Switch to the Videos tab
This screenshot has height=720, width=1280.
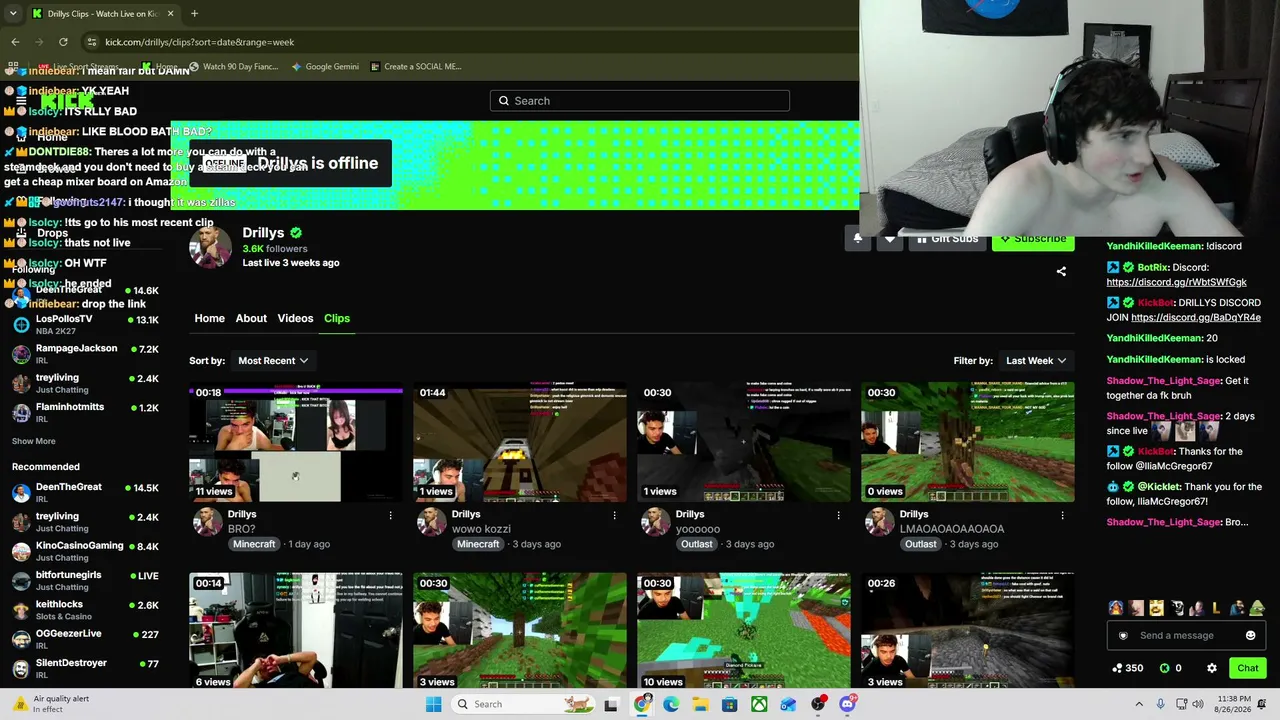295,318
